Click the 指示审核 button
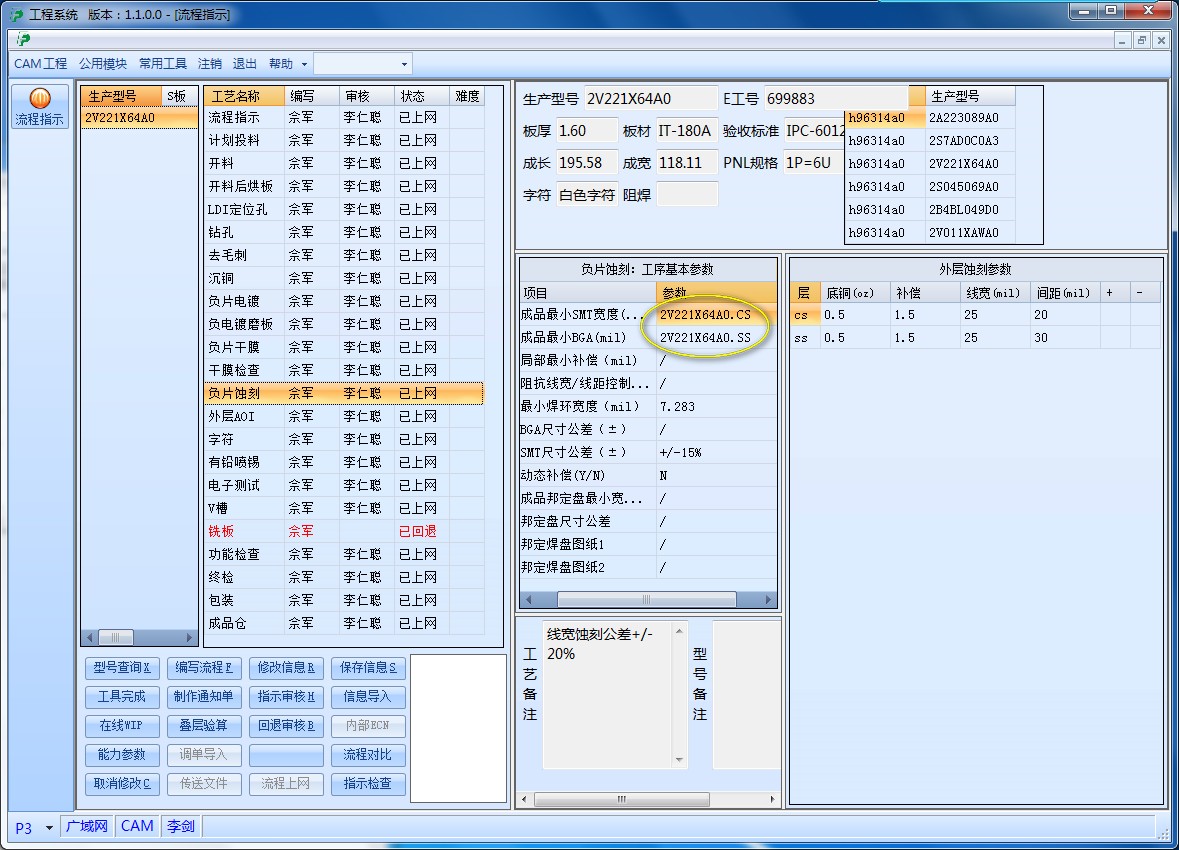1179x850 pixels. click(x=286, y=697)
